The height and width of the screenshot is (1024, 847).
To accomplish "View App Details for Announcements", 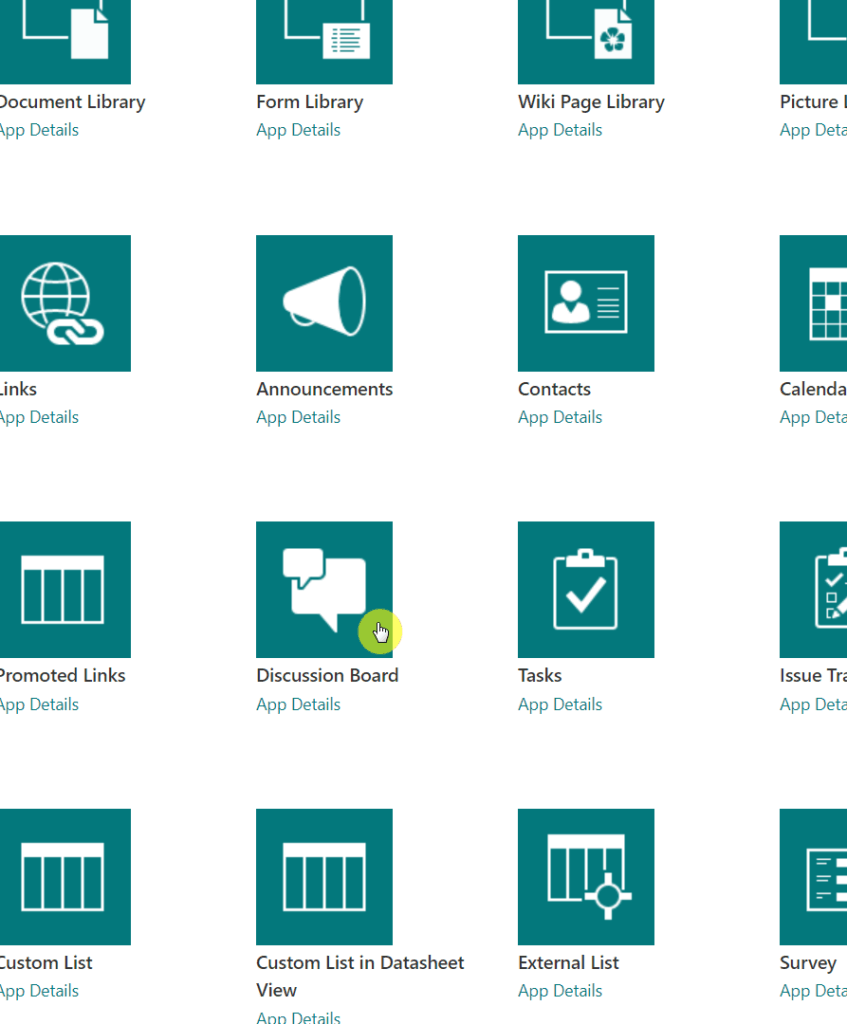I will [x=298, y=417].
